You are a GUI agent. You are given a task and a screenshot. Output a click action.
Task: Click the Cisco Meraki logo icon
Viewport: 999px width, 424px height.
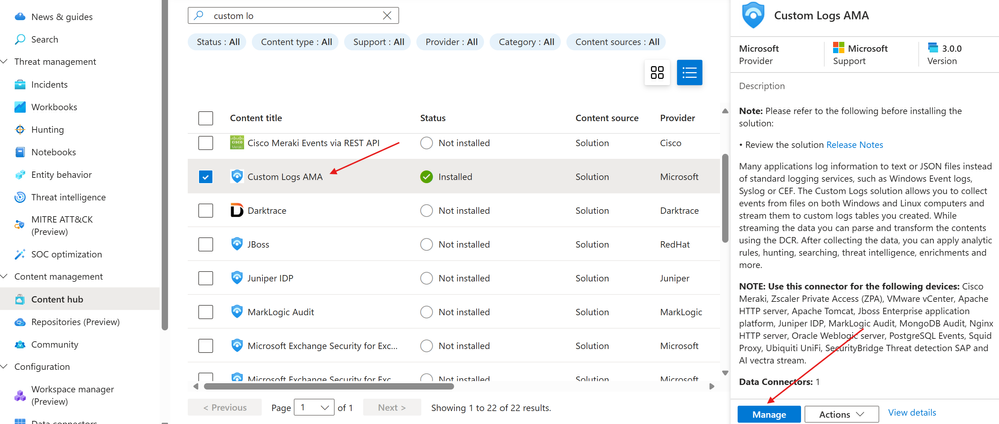click(x=237, y=143)
